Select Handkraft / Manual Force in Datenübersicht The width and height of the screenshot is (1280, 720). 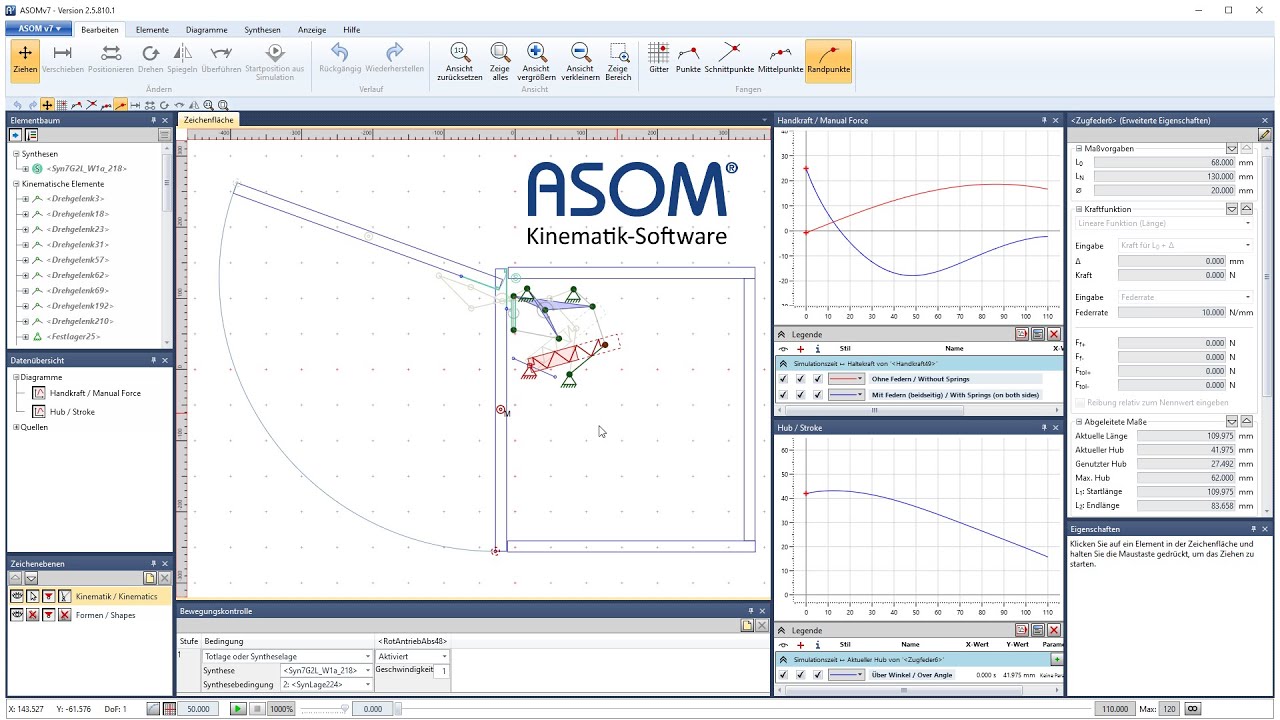point(95,393)
